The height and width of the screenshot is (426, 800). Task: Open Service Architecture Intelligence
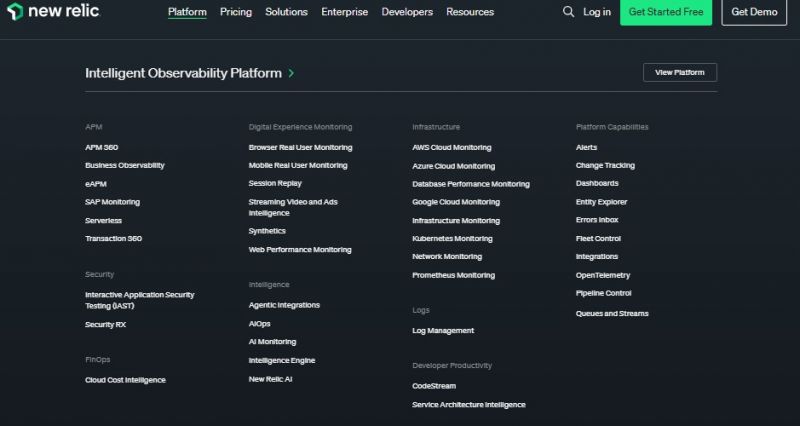[469, 405]
